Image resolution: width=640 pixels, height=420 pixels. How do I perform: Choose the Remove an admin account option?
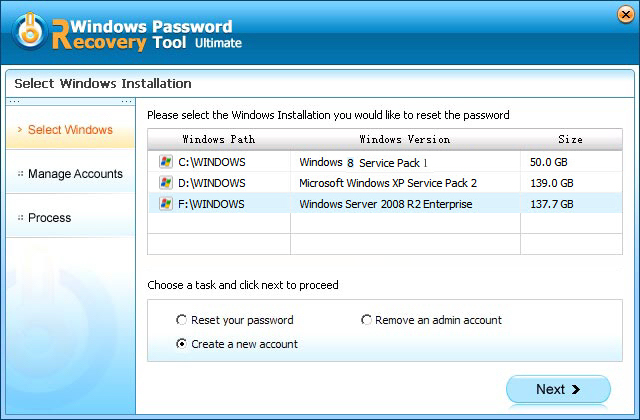coord(367,320)
